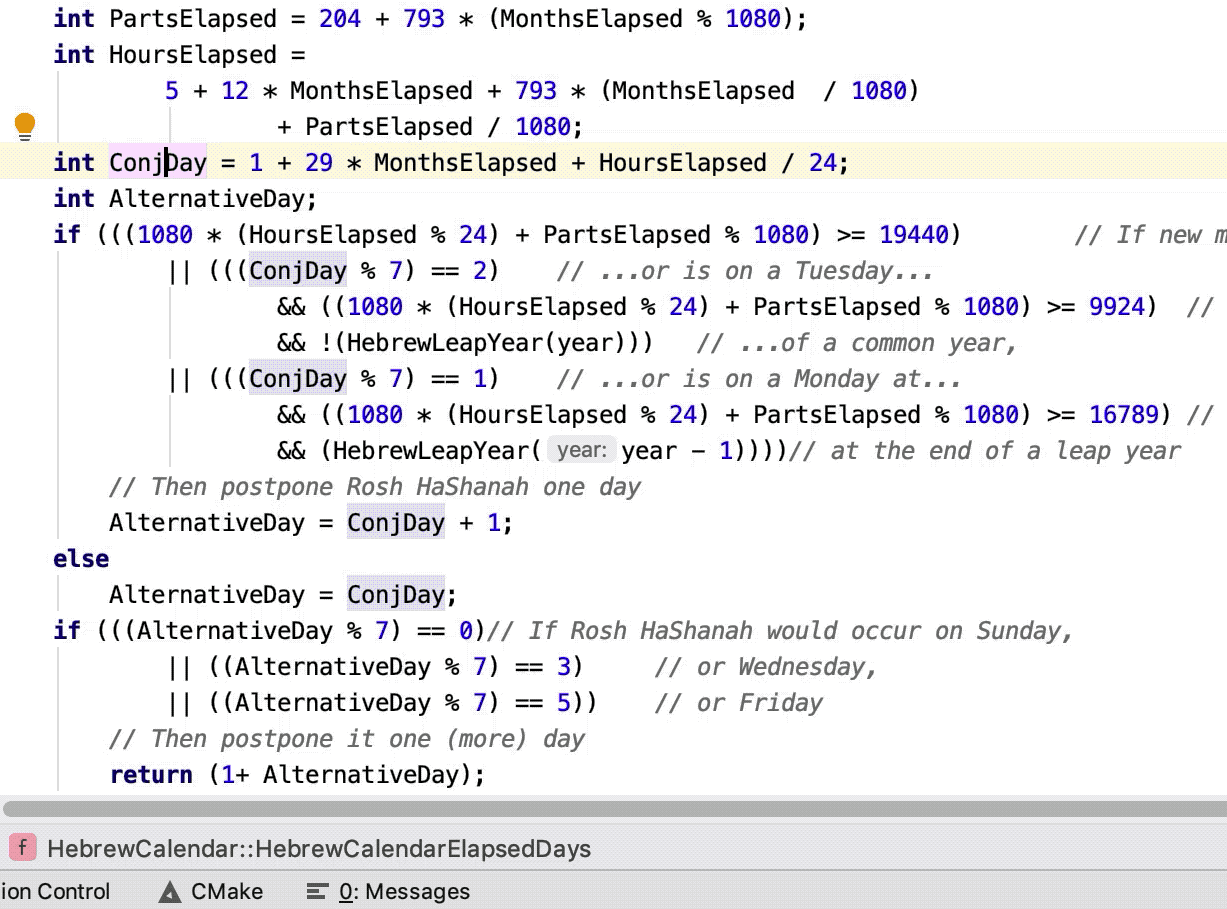
Task: Click the lines icon beside 0: Messages
Action: tap(316, 891)
